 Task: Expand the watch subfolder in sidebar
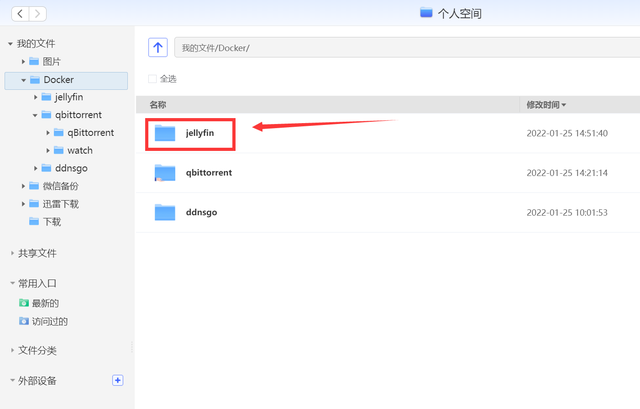[x=48, y=151]
